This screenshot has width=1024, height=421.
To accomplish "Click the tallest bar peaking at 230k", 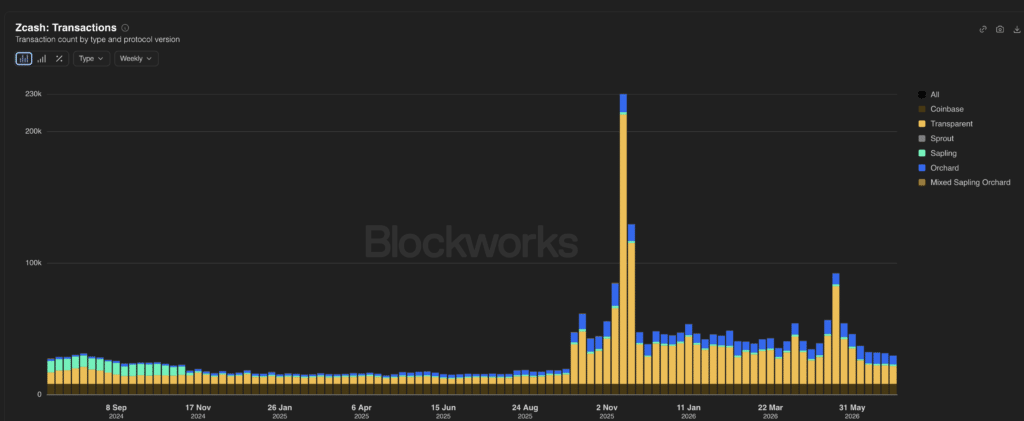I will tap(623, 244).
